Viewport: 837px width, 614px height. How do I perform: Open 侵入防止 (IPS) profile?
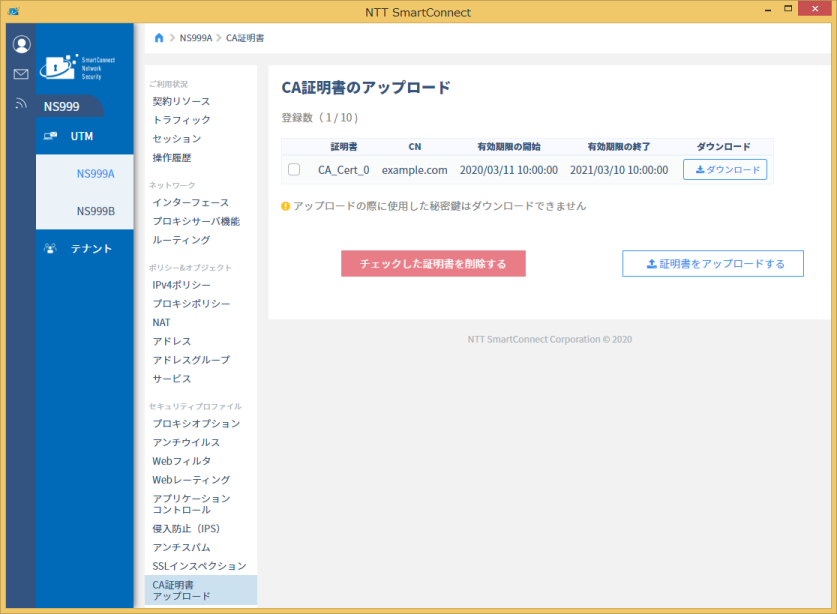pos(186,529)
